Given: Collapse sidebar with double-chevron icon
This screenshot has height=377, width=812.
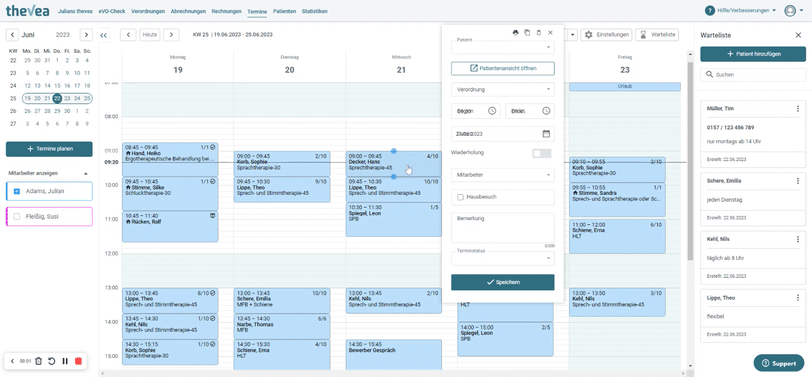Looking at the screenshot, I should tap(103, 35).
